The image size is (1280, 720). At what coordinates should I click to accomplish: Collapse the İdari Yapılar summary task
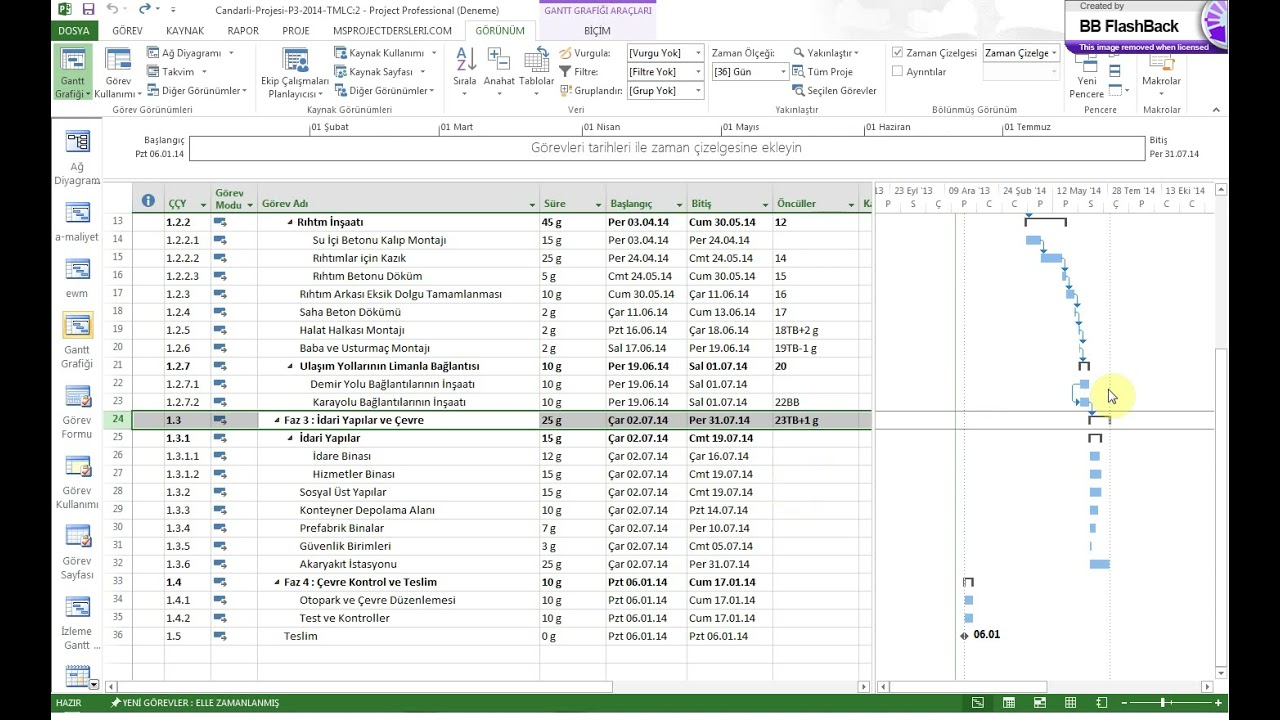coord(291,438)
